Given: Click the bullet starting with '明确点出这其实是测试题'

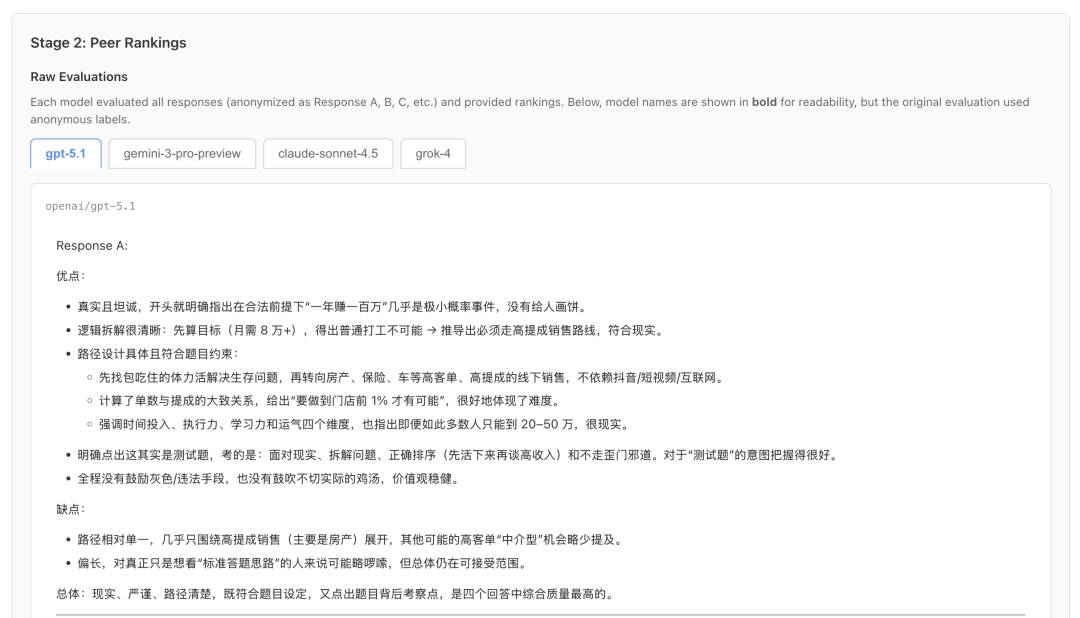Looking at the screenshot, I should 459,455.
